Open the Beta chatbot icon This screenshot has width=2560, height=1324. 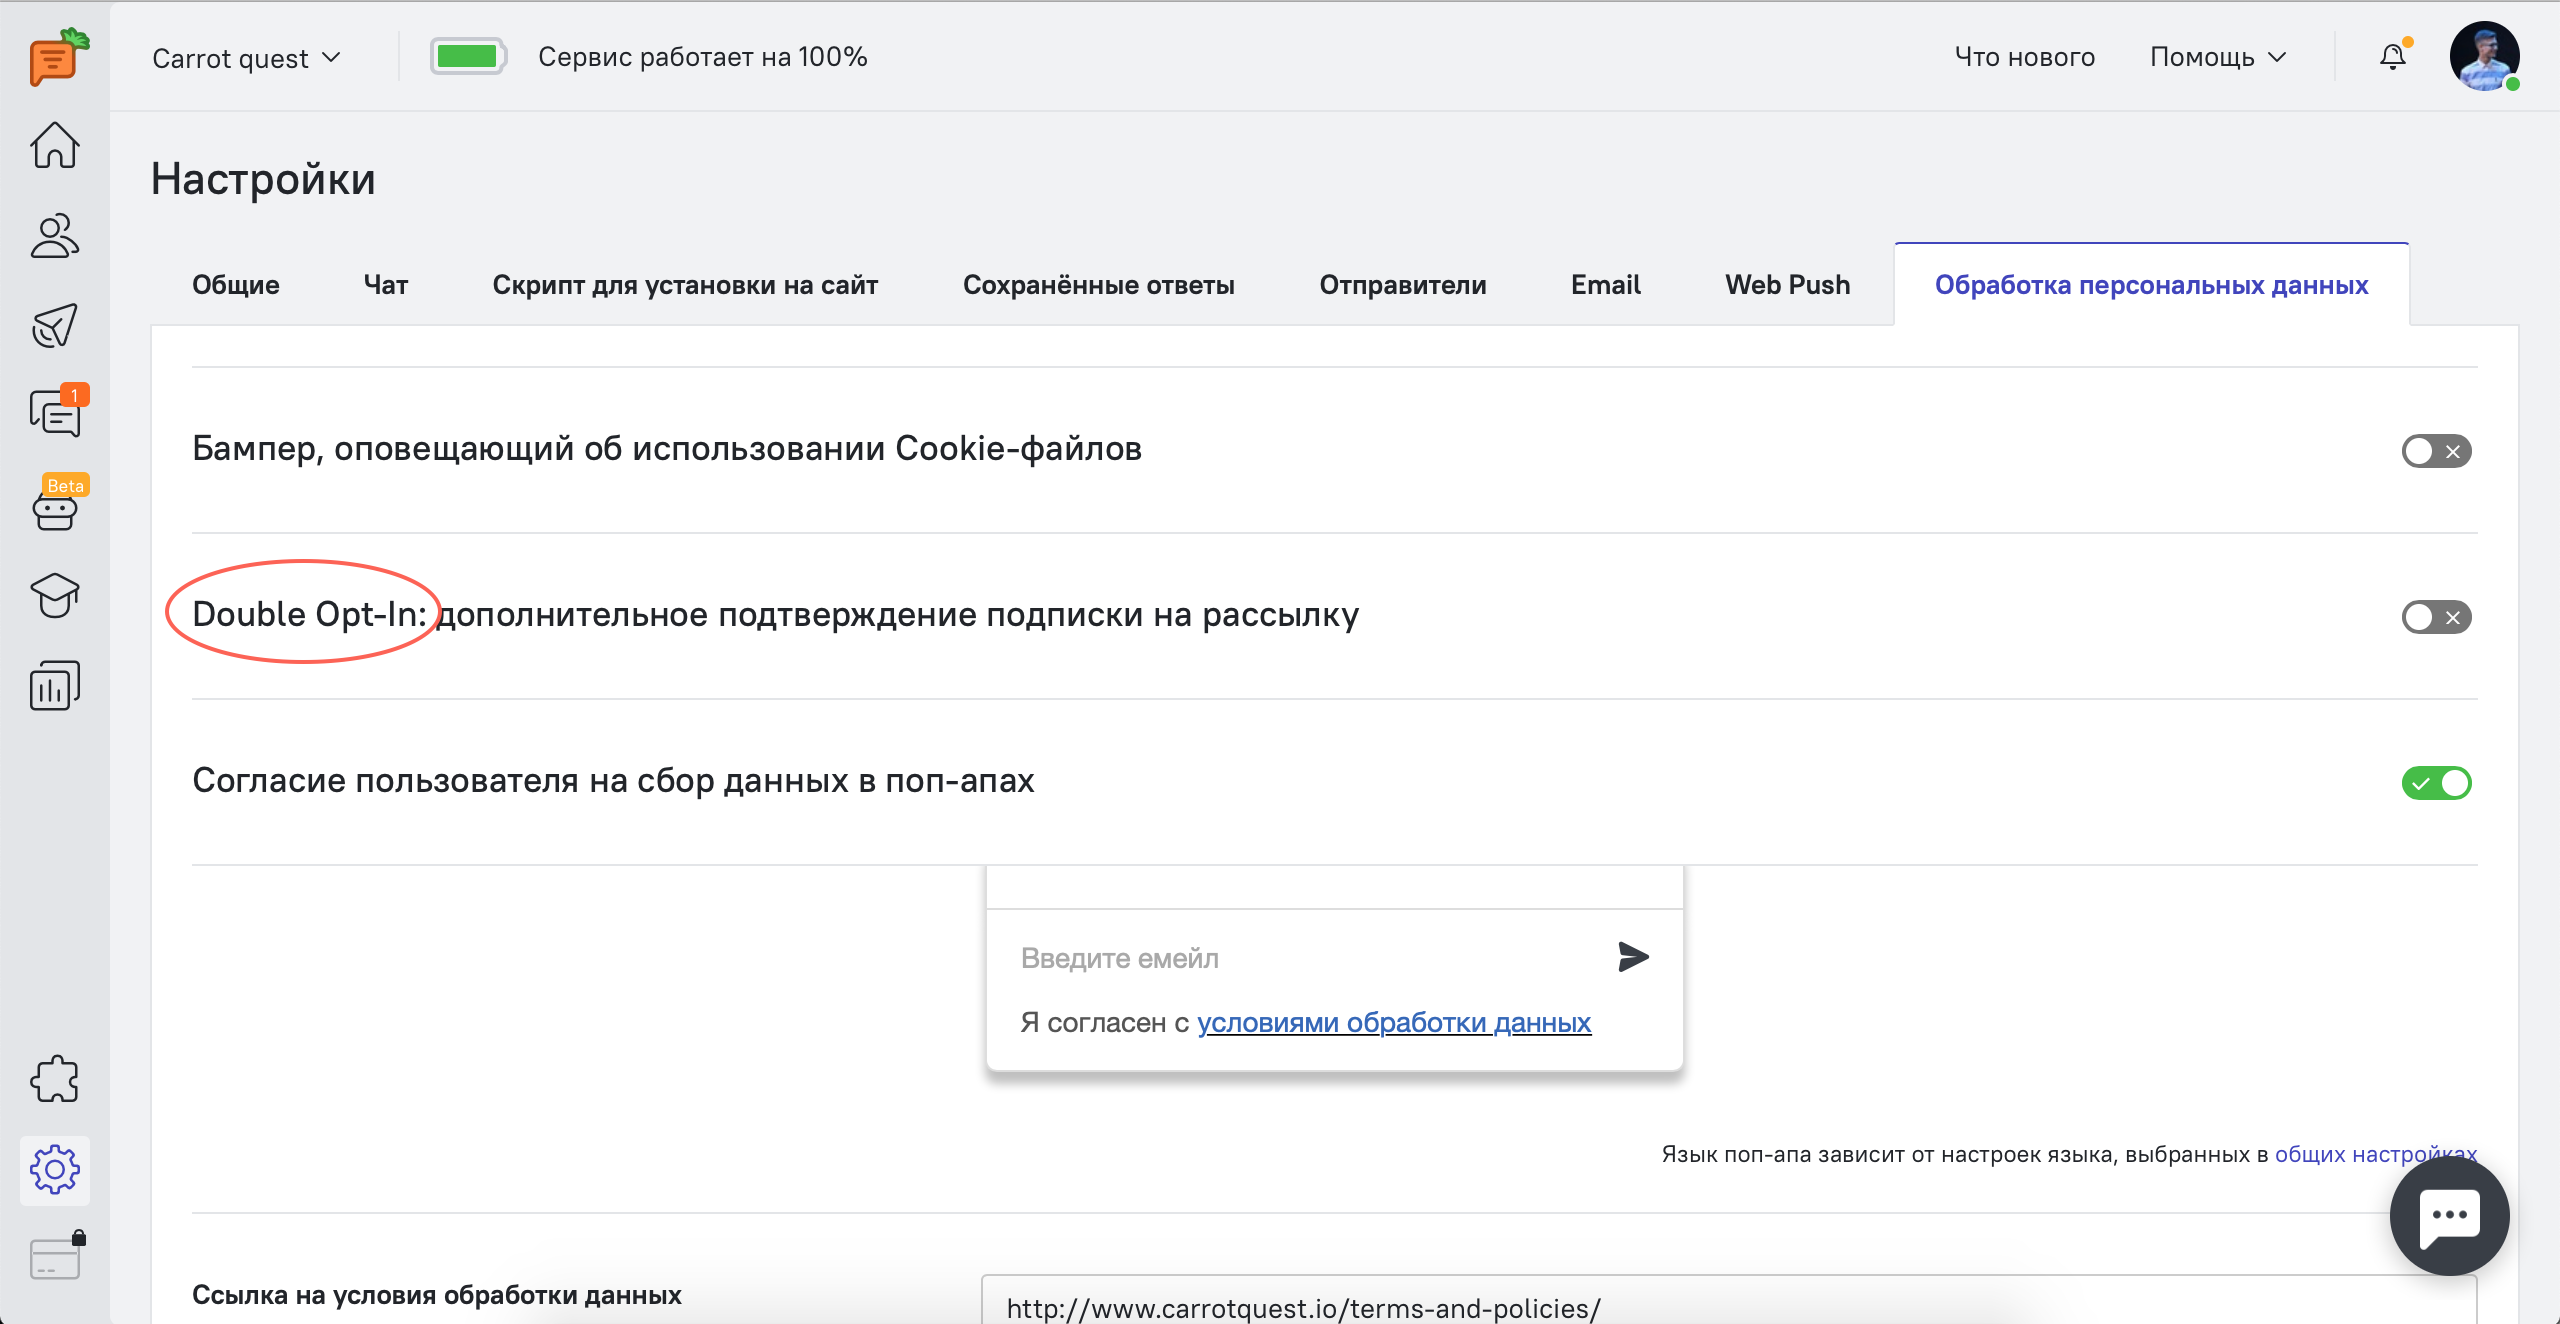pos(55,510)
